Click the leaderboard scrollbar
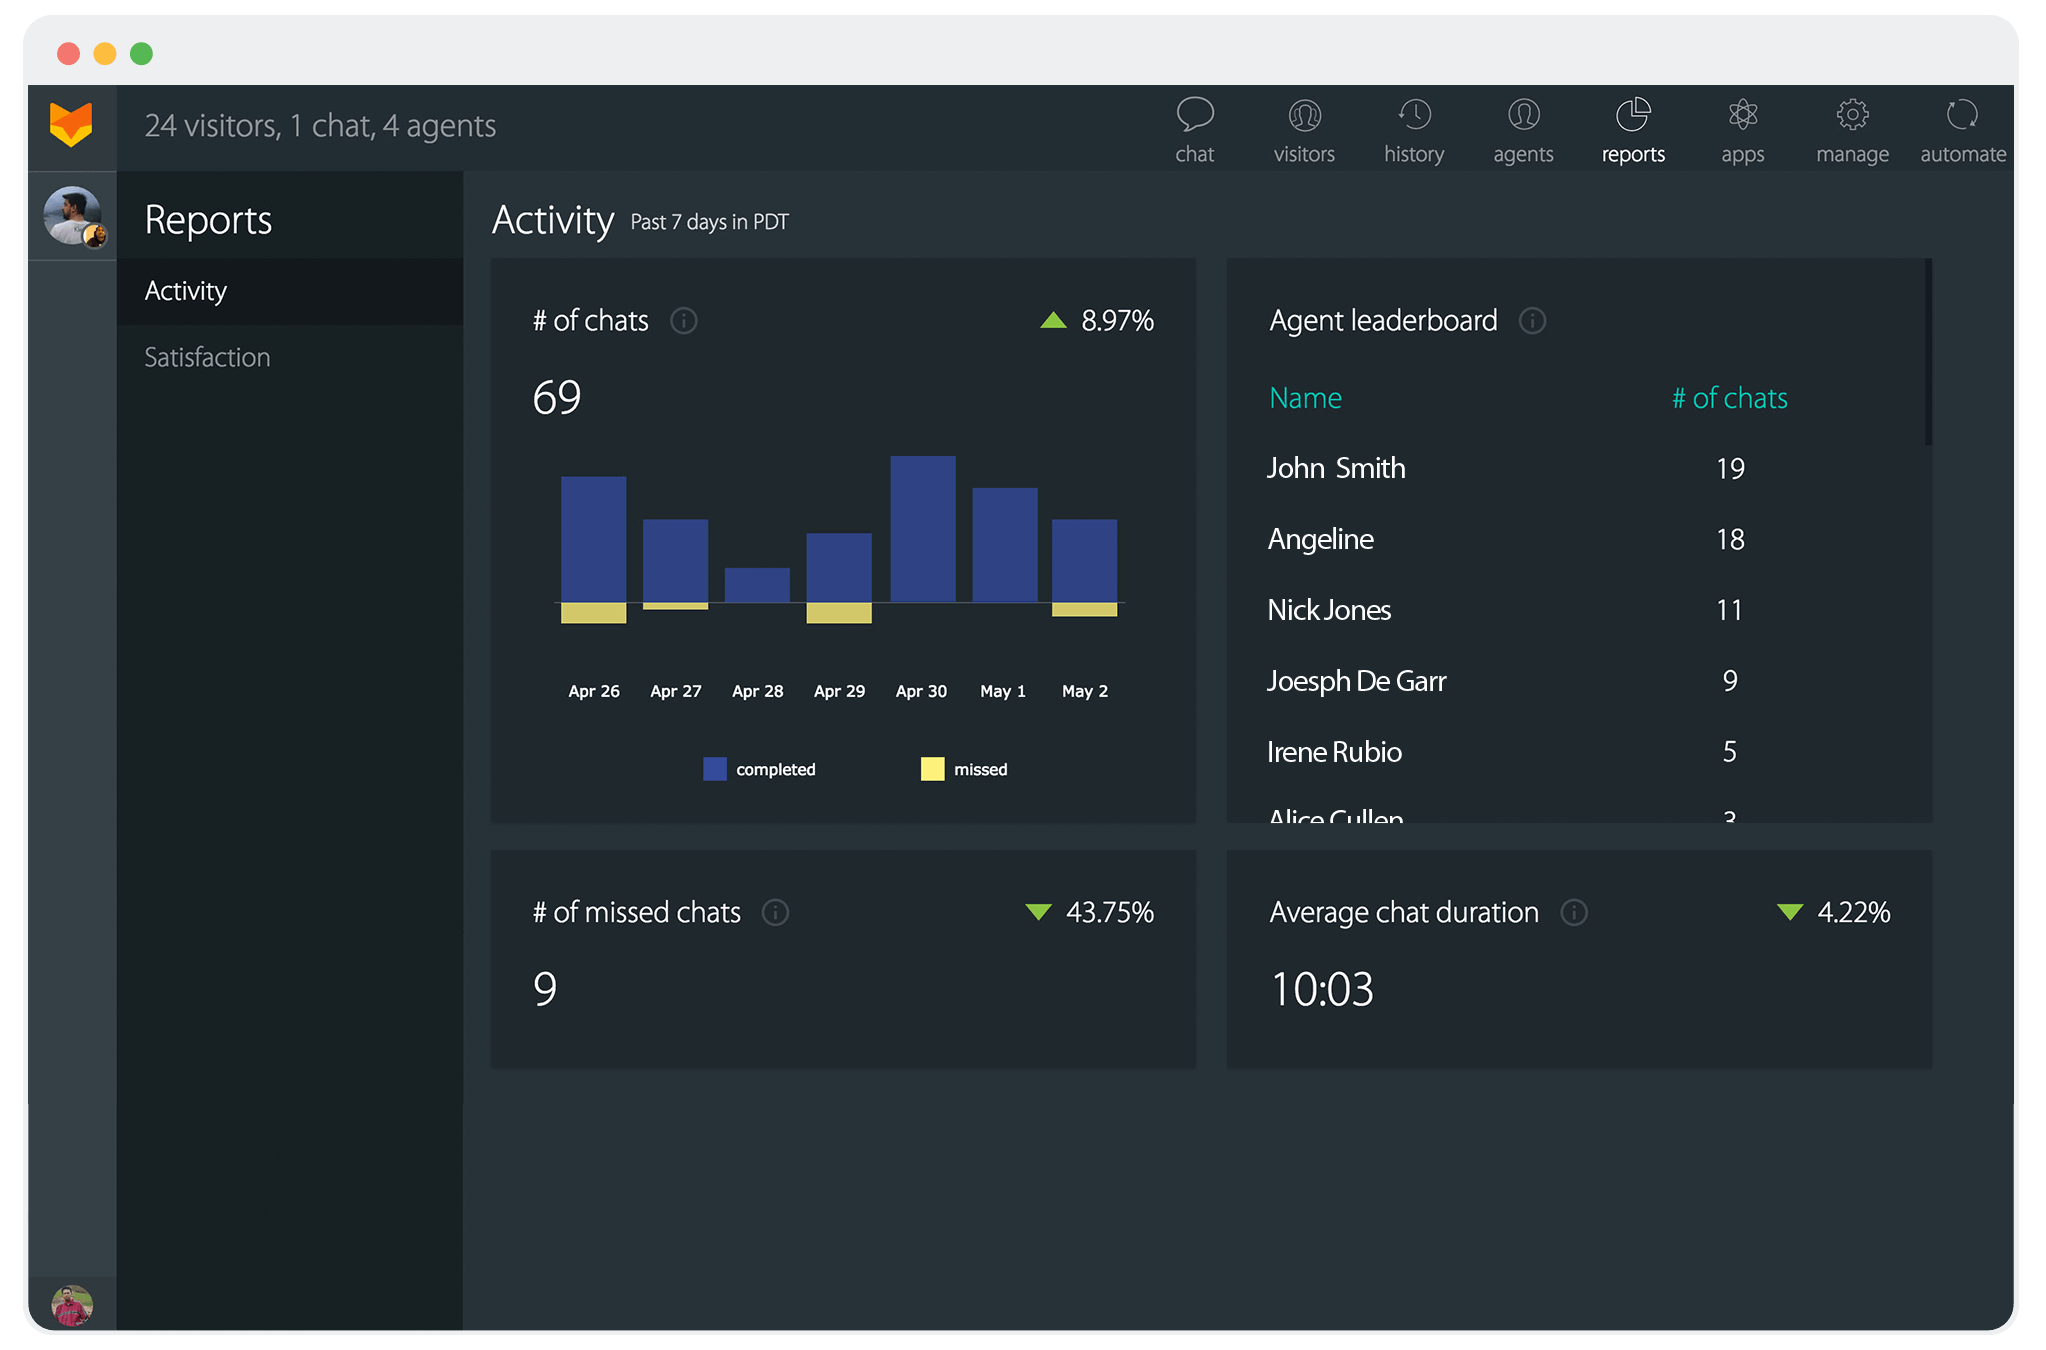The height and width of the screenshot is (1350, 2046). point(1928,352)
